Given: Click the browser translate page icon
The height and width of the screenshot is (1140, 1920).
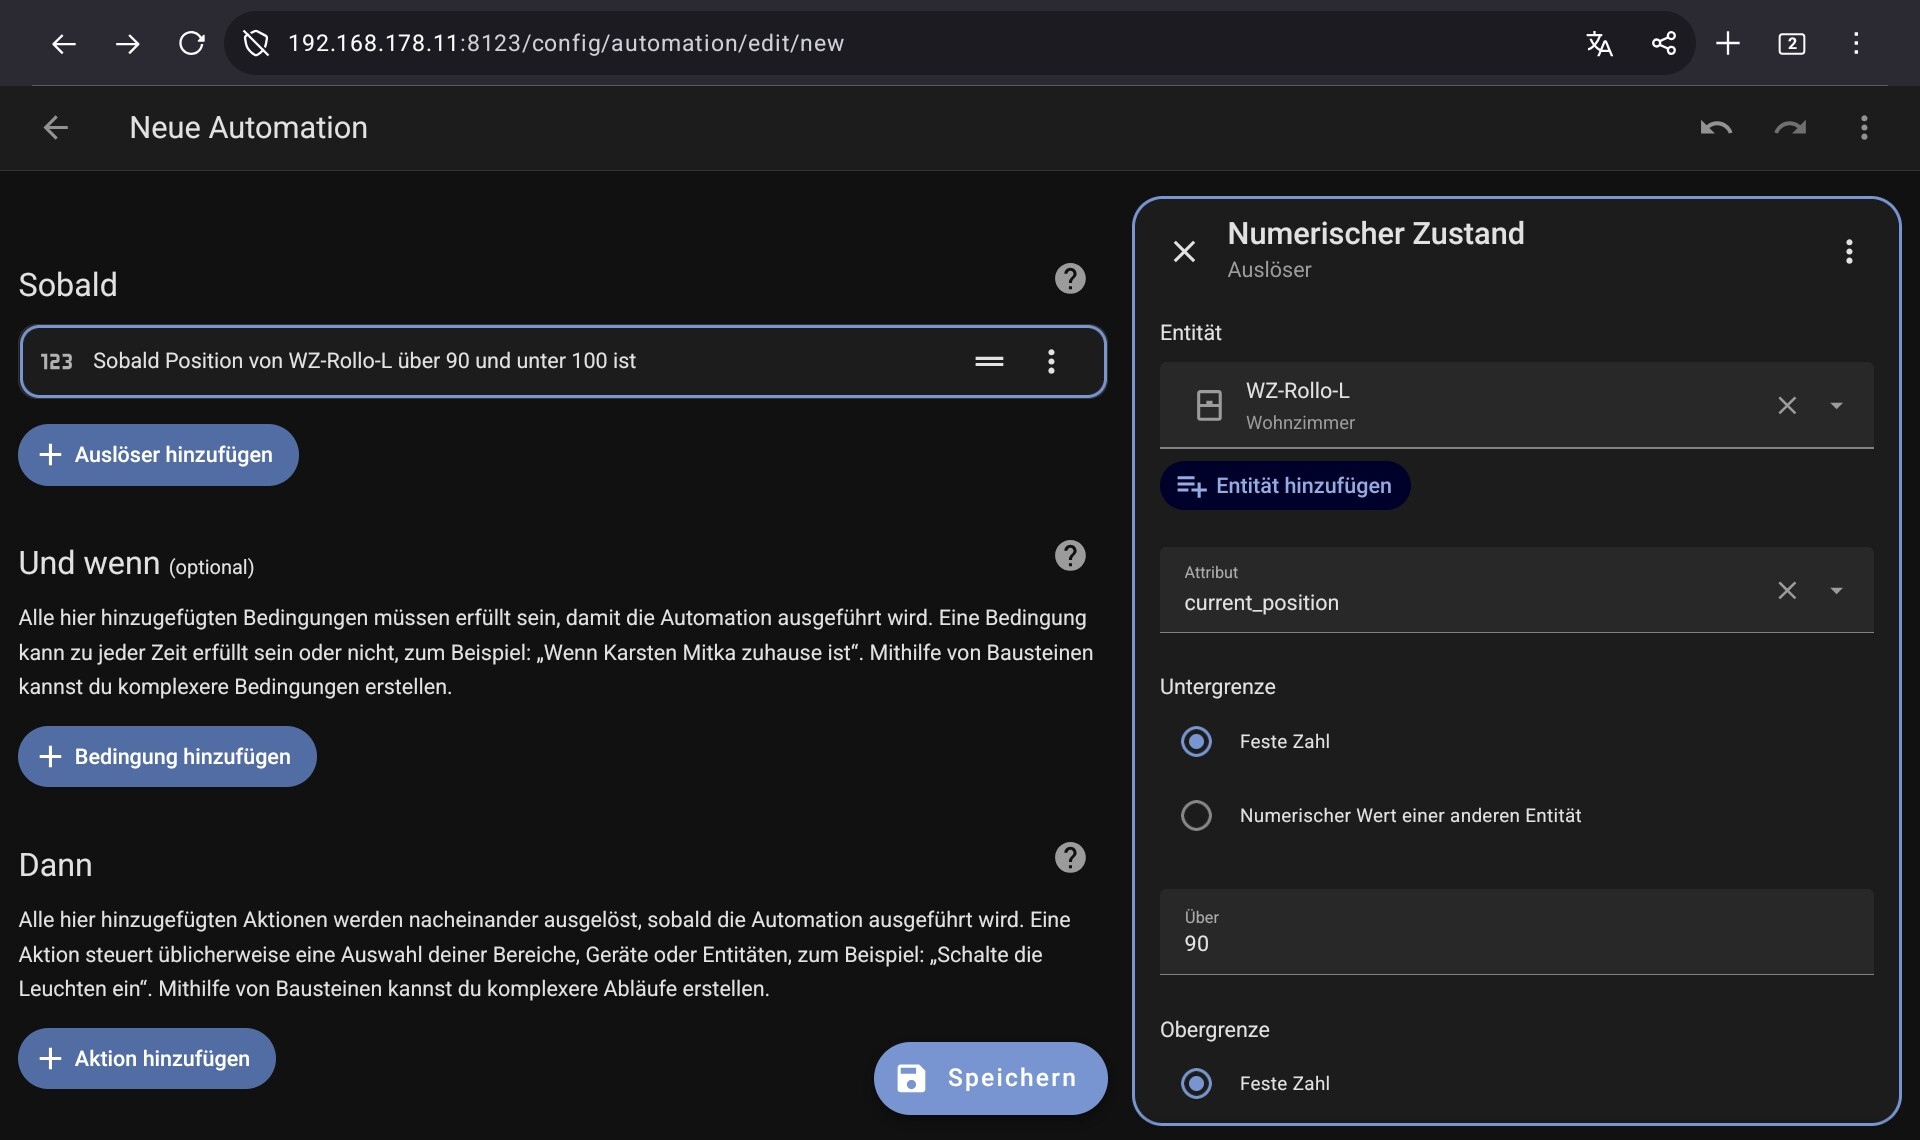Looking at the screenshot, I should pyautogui.click(x=1599, y=44).
